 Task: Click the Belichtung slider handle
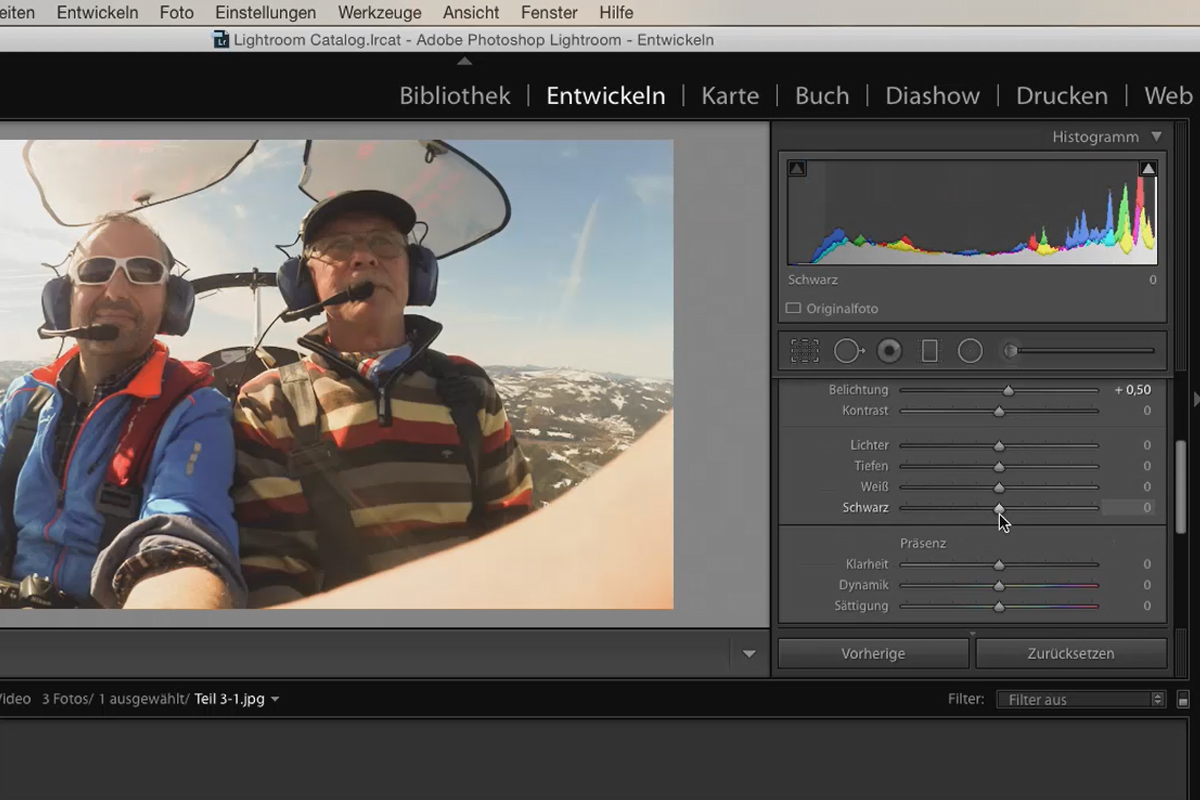1008,391
